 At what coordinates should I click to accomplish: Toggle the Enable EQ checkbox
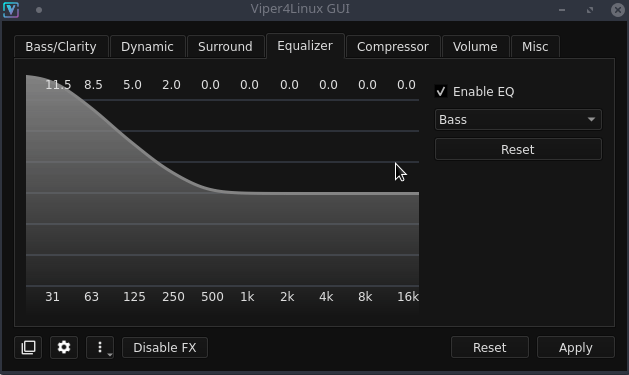(x=441, y=91)
